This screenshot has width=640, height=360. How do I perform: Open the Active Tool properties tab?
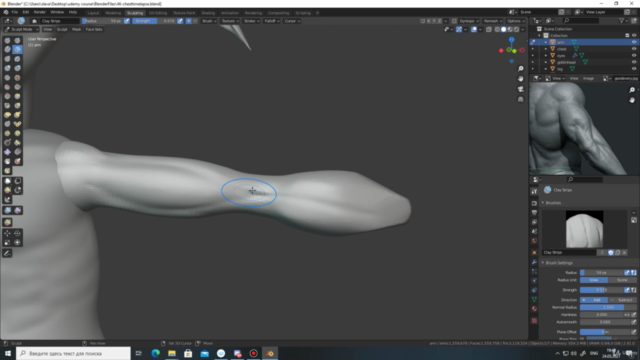click(534, 191)
